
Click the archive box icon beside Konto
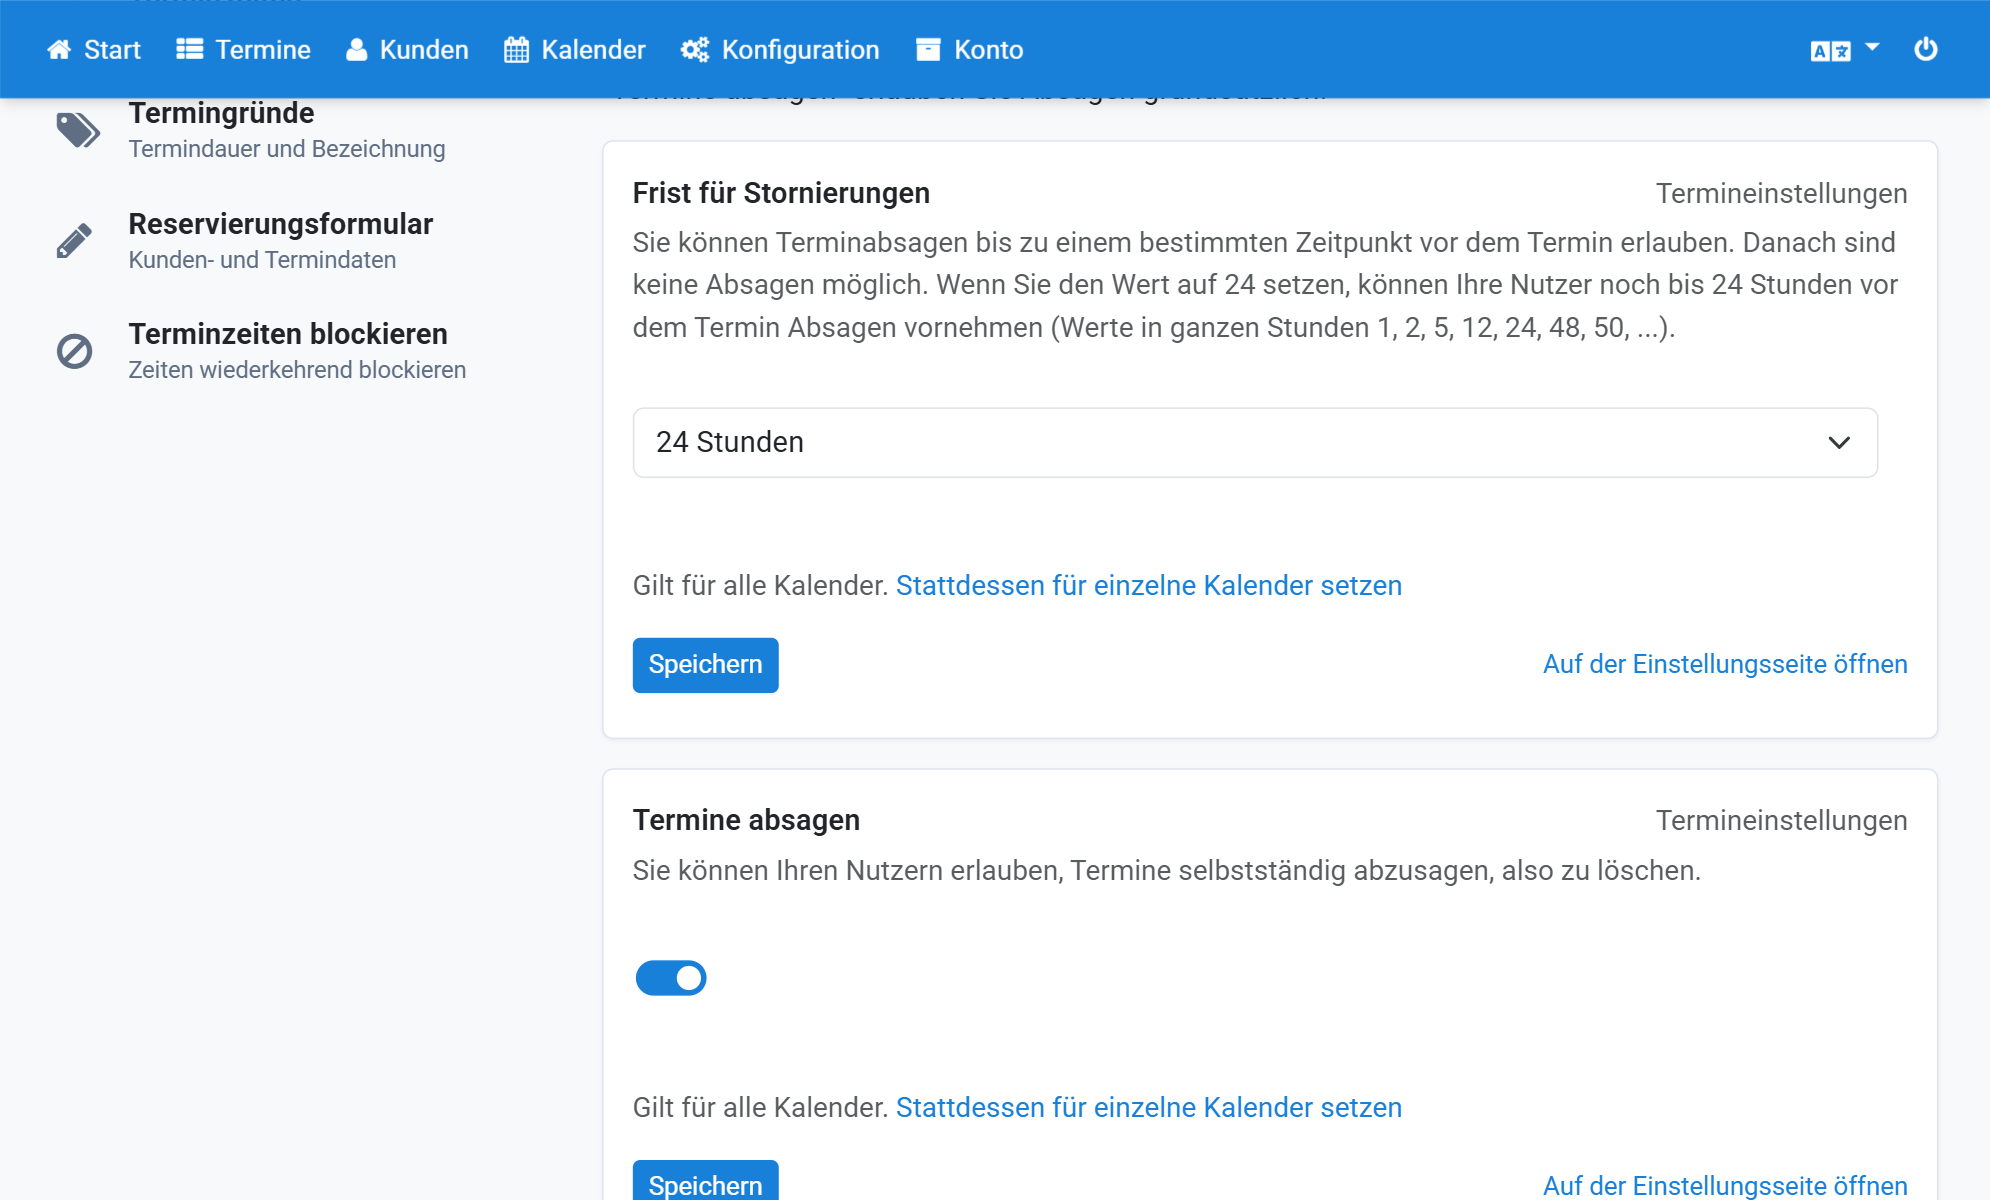tap(928, 50)
